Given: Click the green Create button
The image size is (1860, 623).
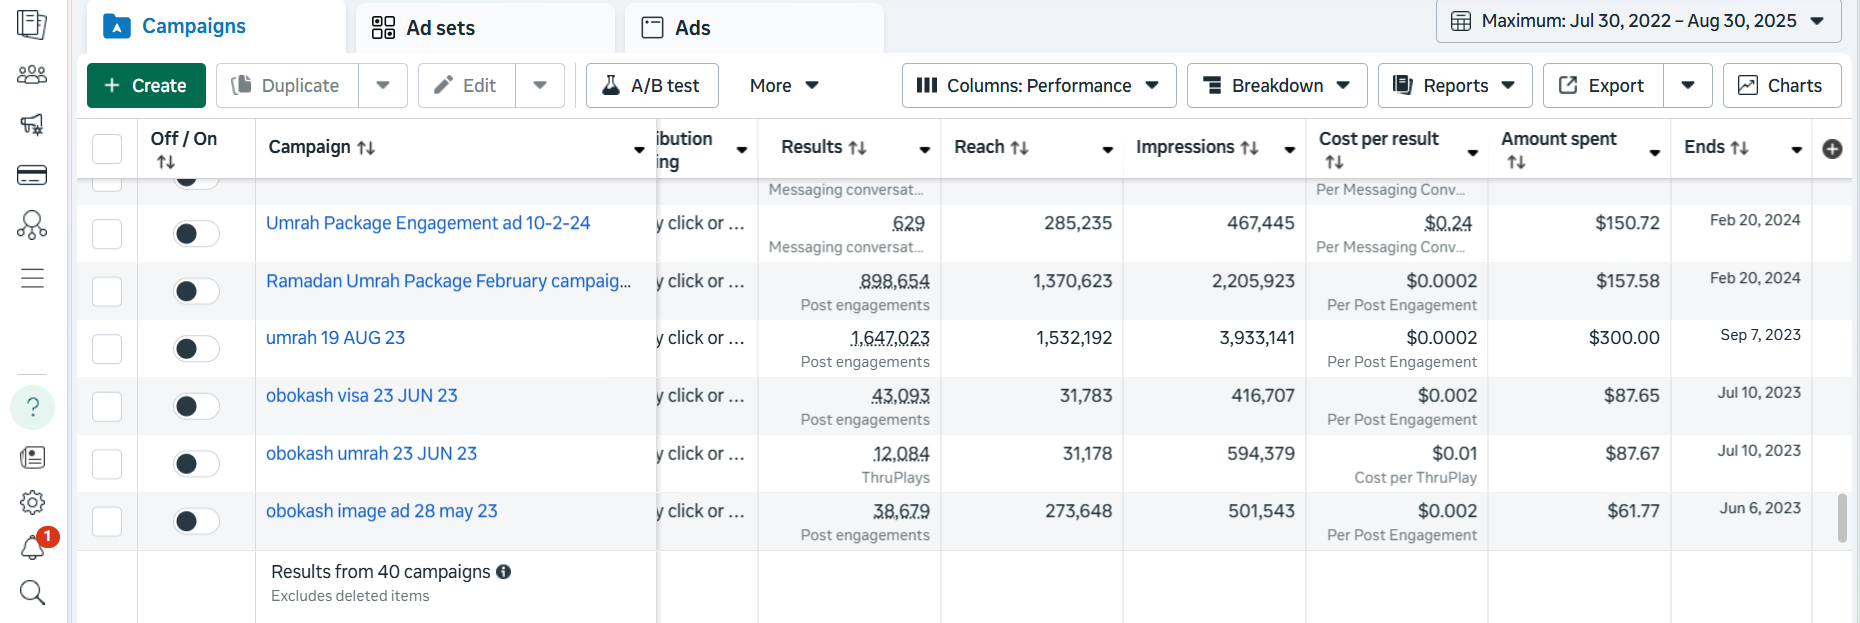Looking at the screenshot, I should 146,86.
